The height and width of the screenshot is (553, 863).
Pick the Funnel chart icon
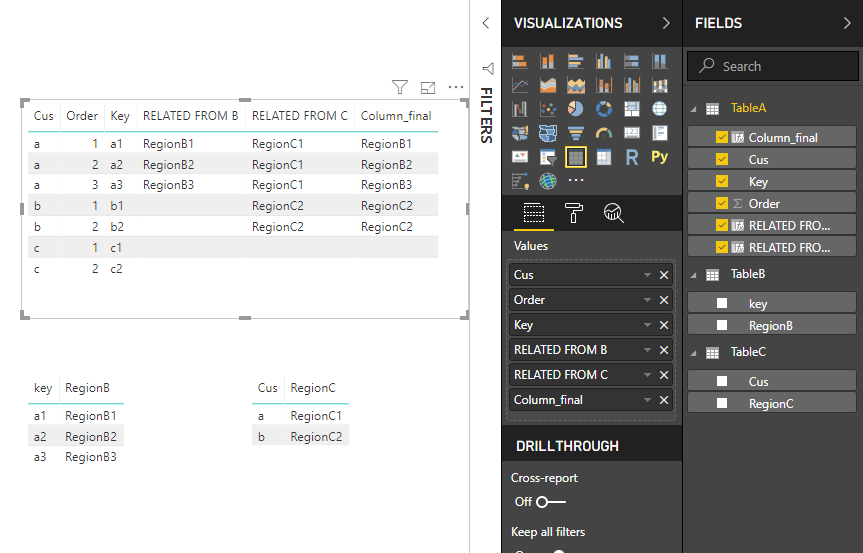(576, 133)
